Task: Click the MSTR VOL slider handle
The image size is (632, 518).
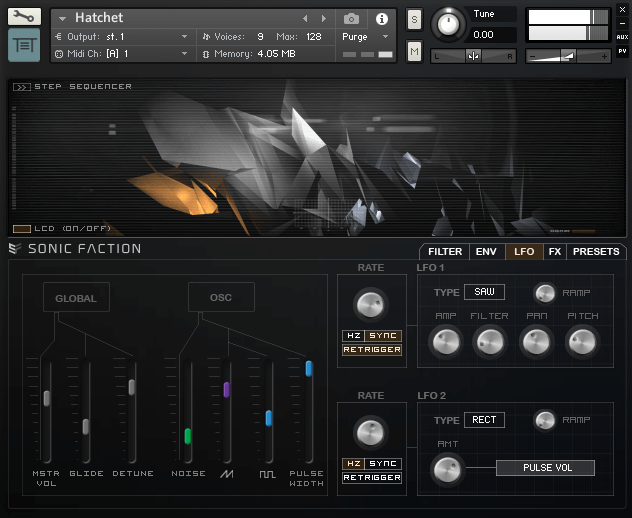Action: tap(47, 398)
